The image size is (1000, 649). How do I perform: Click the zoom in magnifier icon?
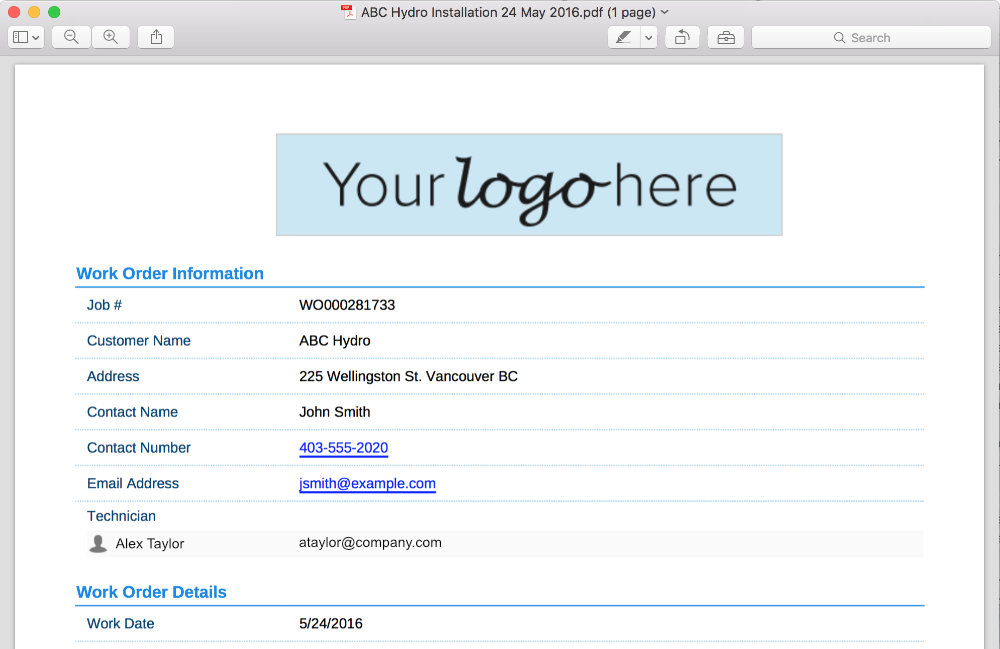pyautogui.click(x=111, y=38)
